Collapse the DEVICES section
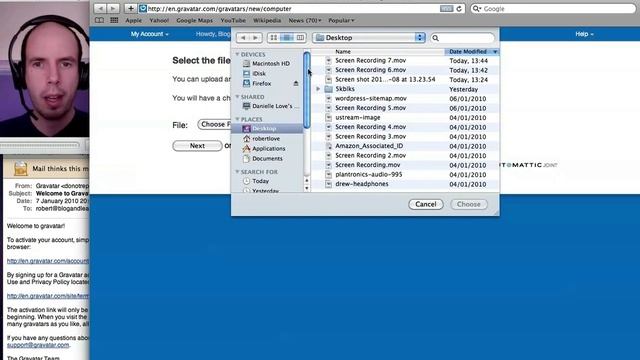 coord(237,54)
